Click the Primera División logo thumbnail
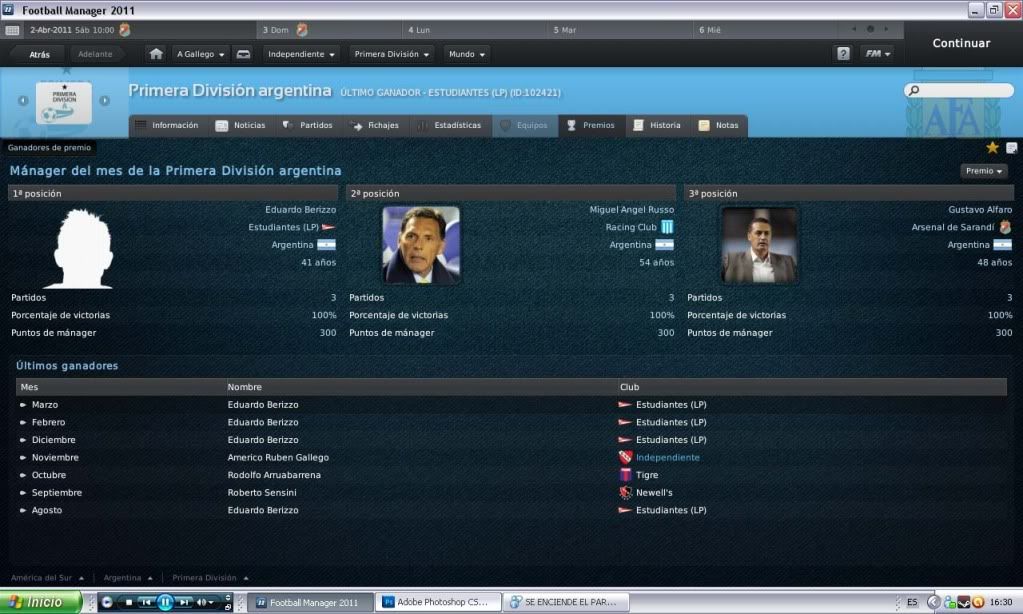1023x614 pixels. (64, 102)
